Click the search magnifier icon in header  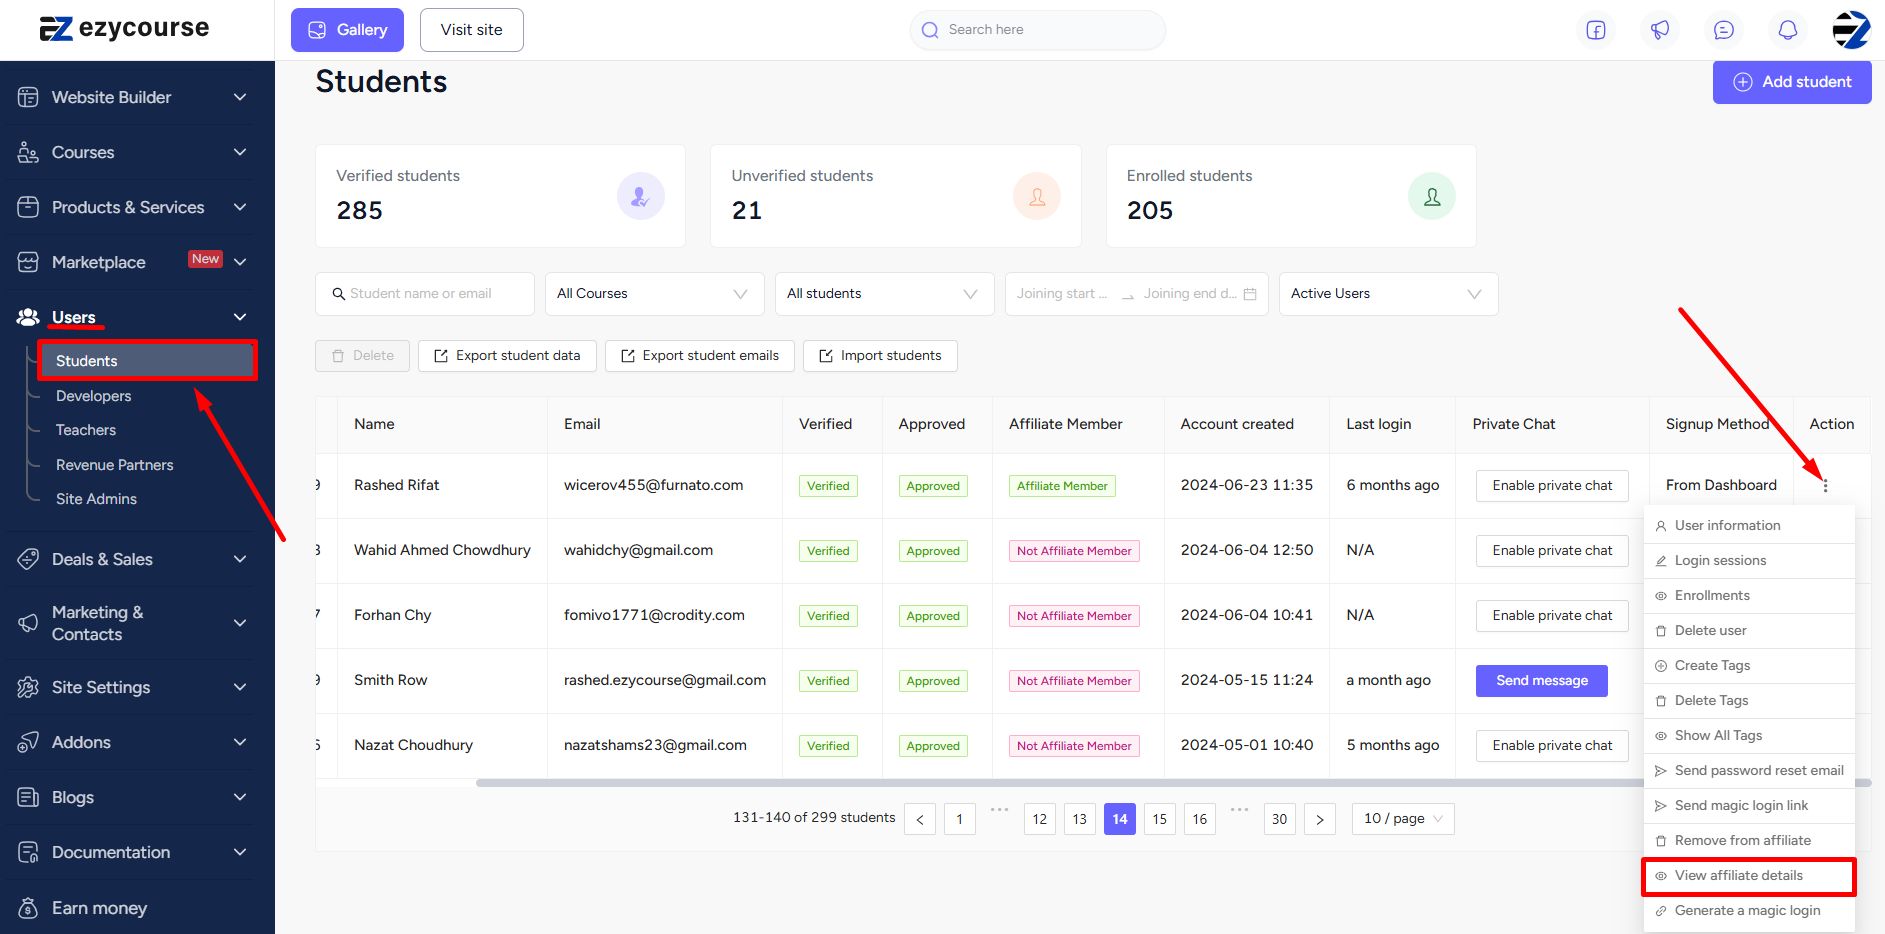[930, 30]
